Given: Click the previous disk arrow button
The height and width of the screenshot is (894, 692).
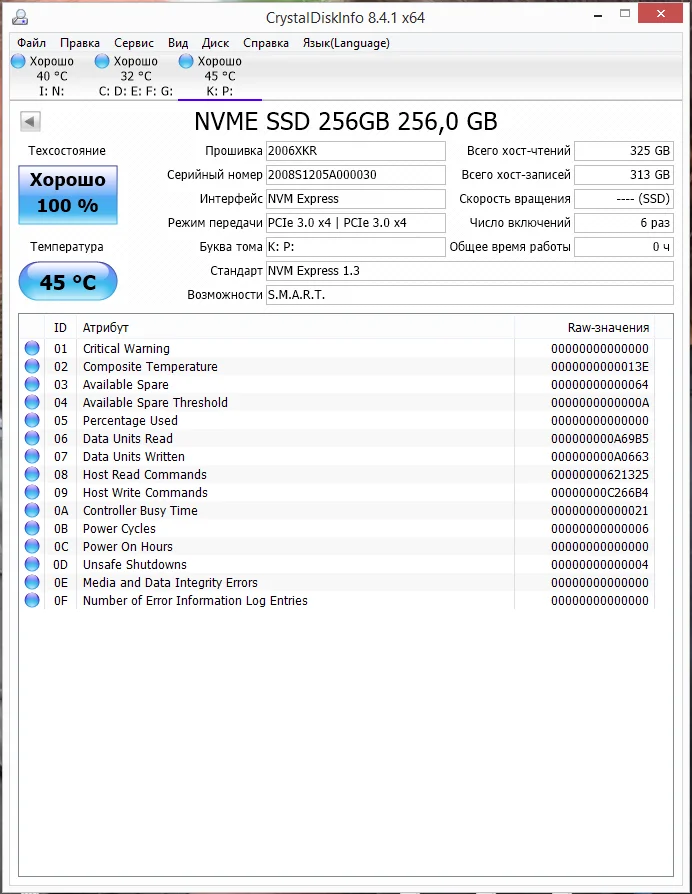Looking at the screenshot, I should 30,121.
